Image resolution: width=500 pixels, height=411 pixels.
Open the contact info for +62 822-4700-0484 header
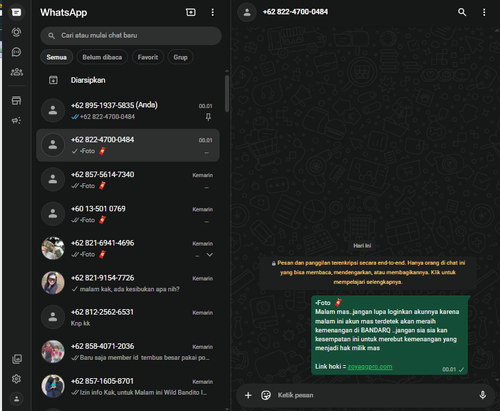[x=295, y=12]
